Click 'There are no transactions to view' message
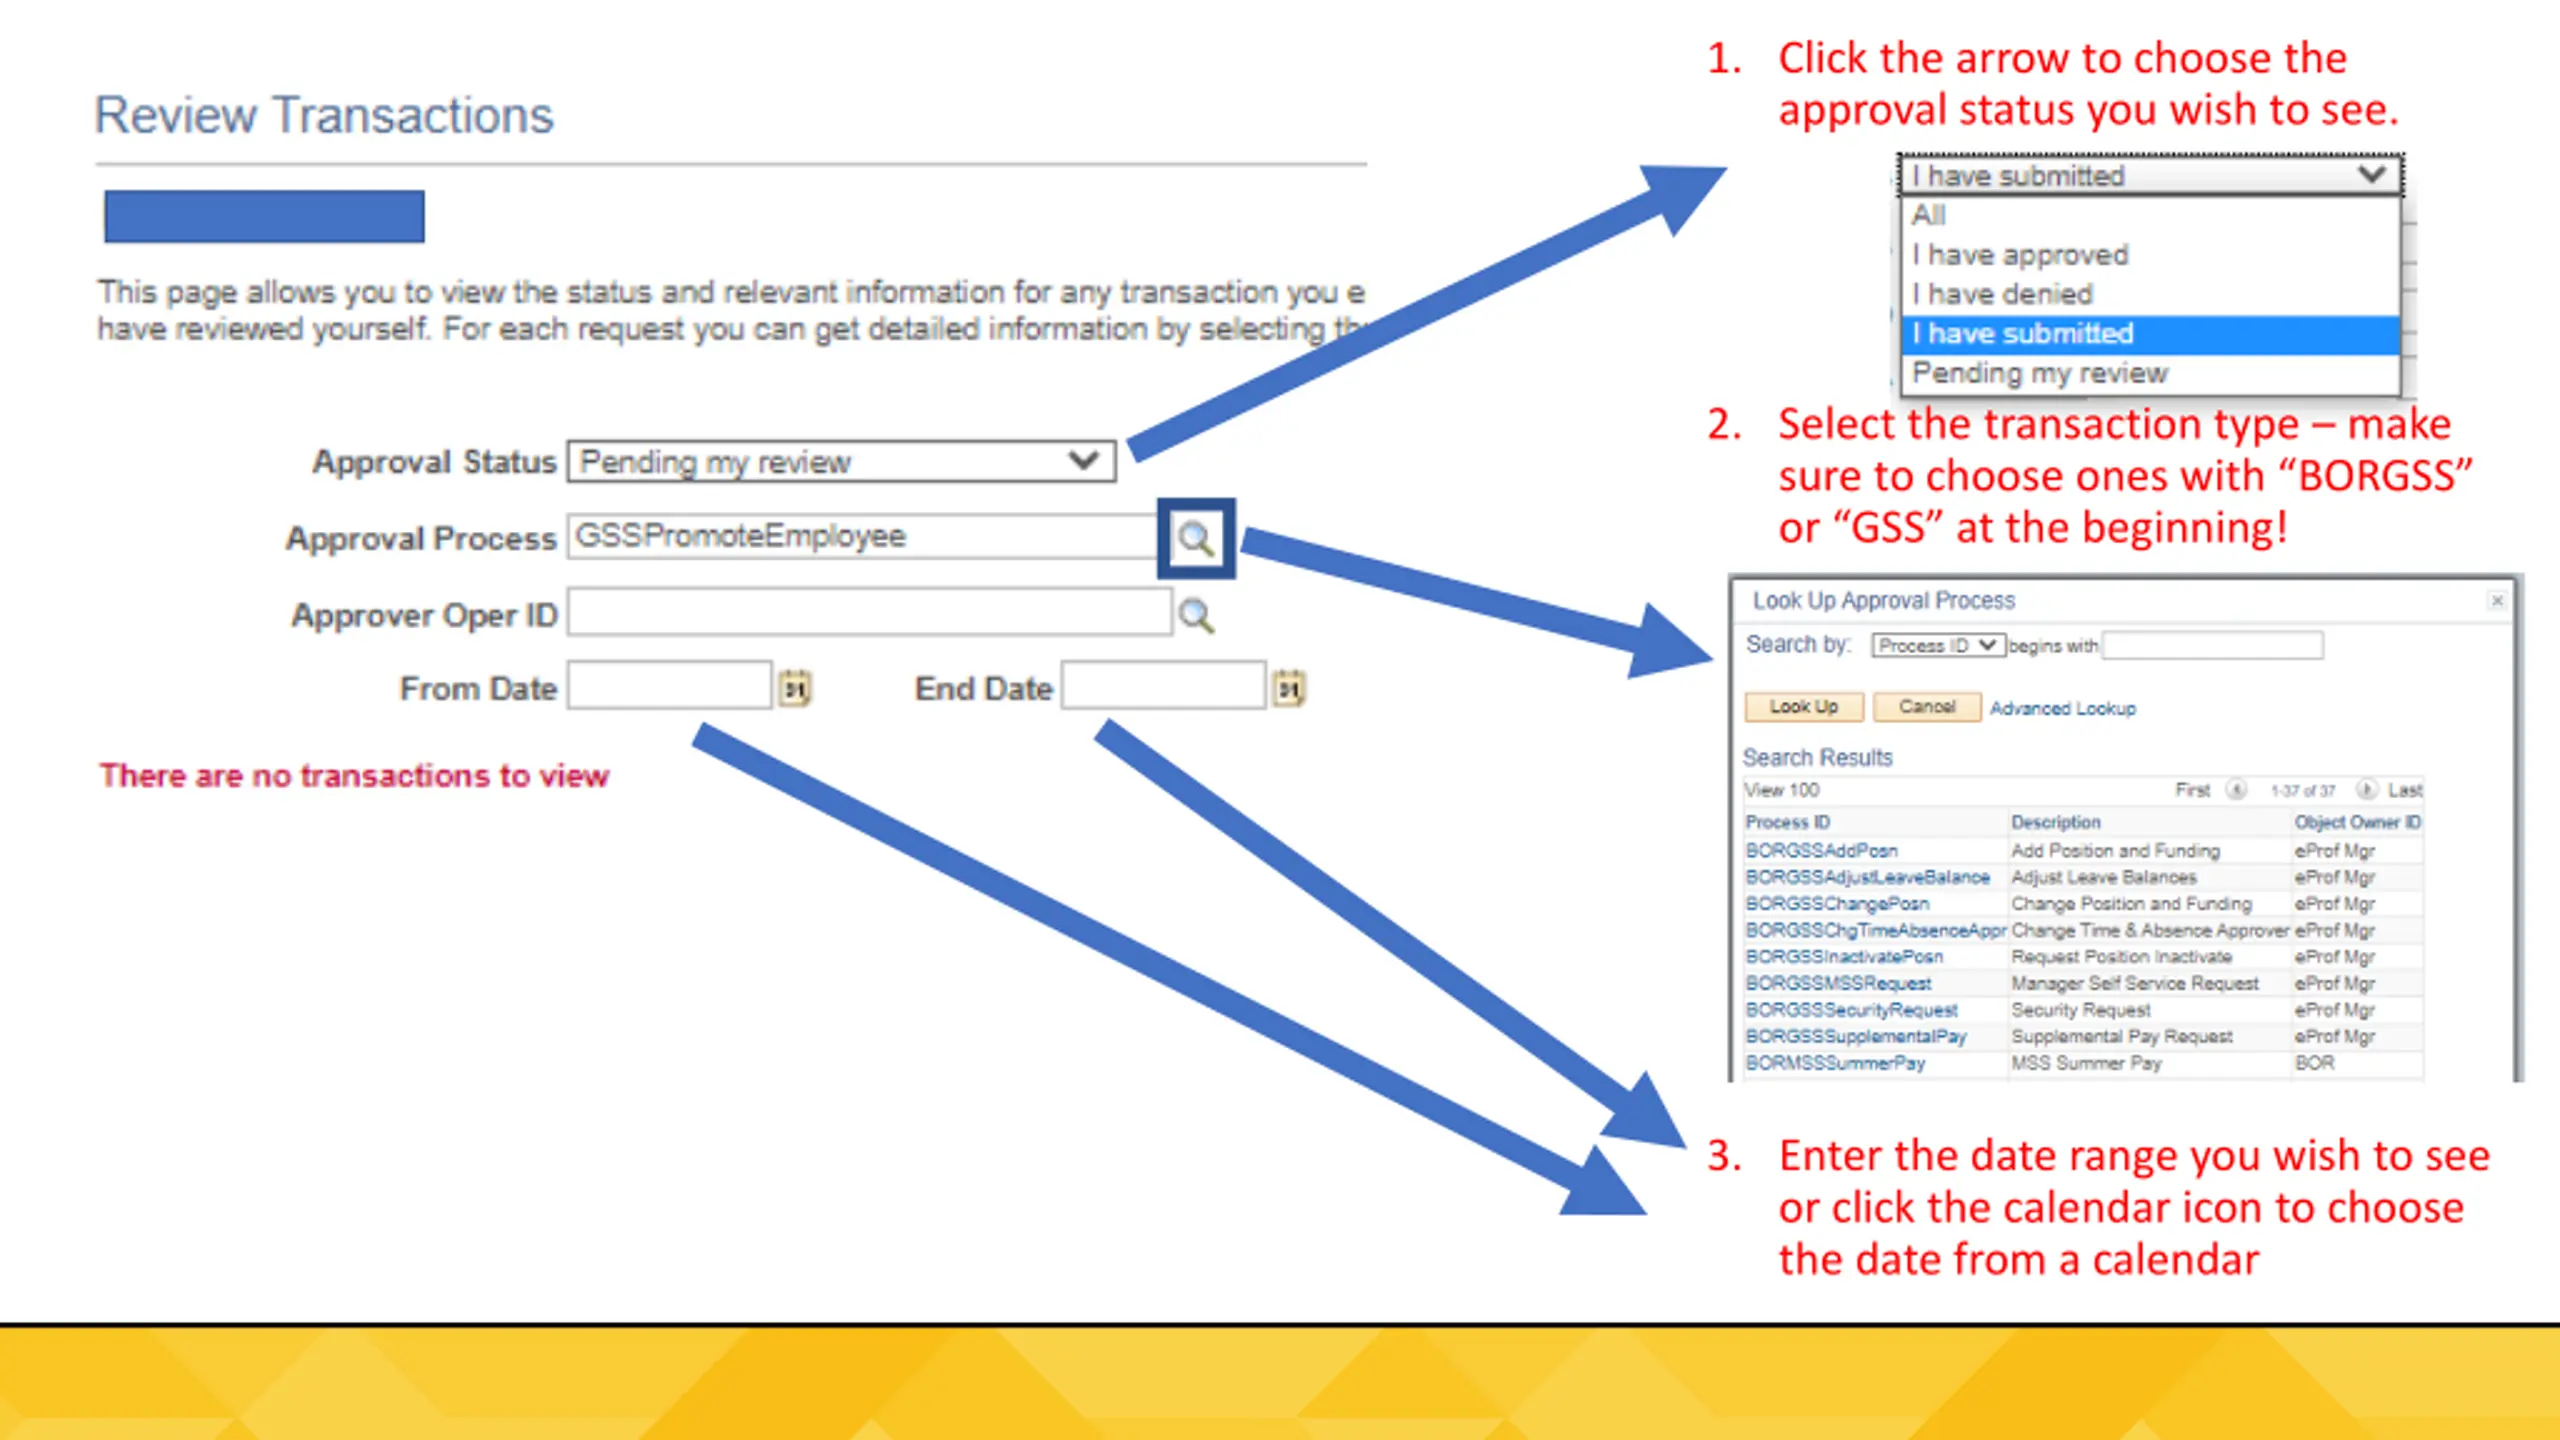 (354, 776)
